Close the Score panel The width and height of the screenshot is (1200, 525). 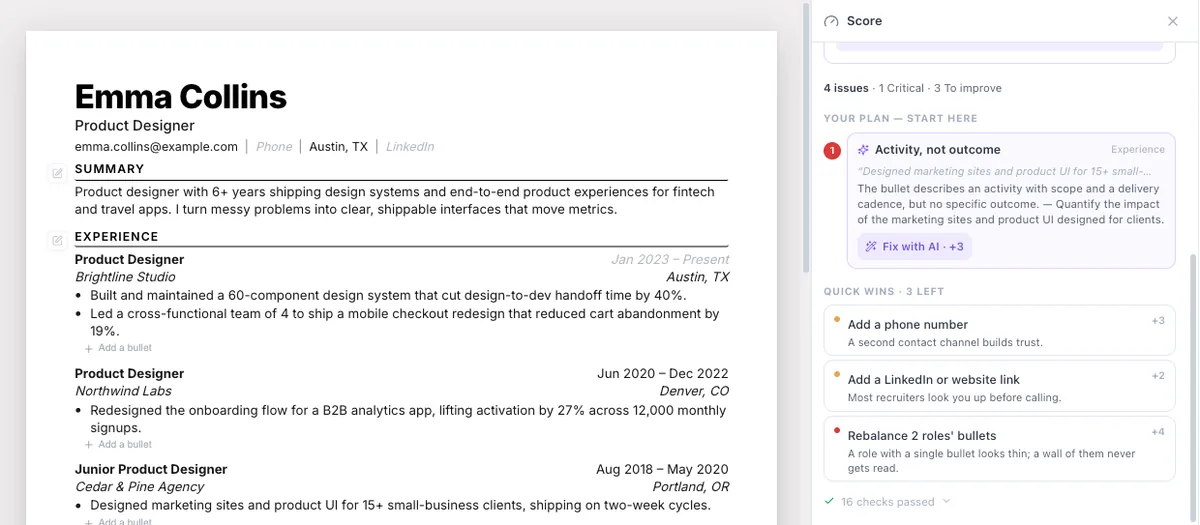[1173, 21]
